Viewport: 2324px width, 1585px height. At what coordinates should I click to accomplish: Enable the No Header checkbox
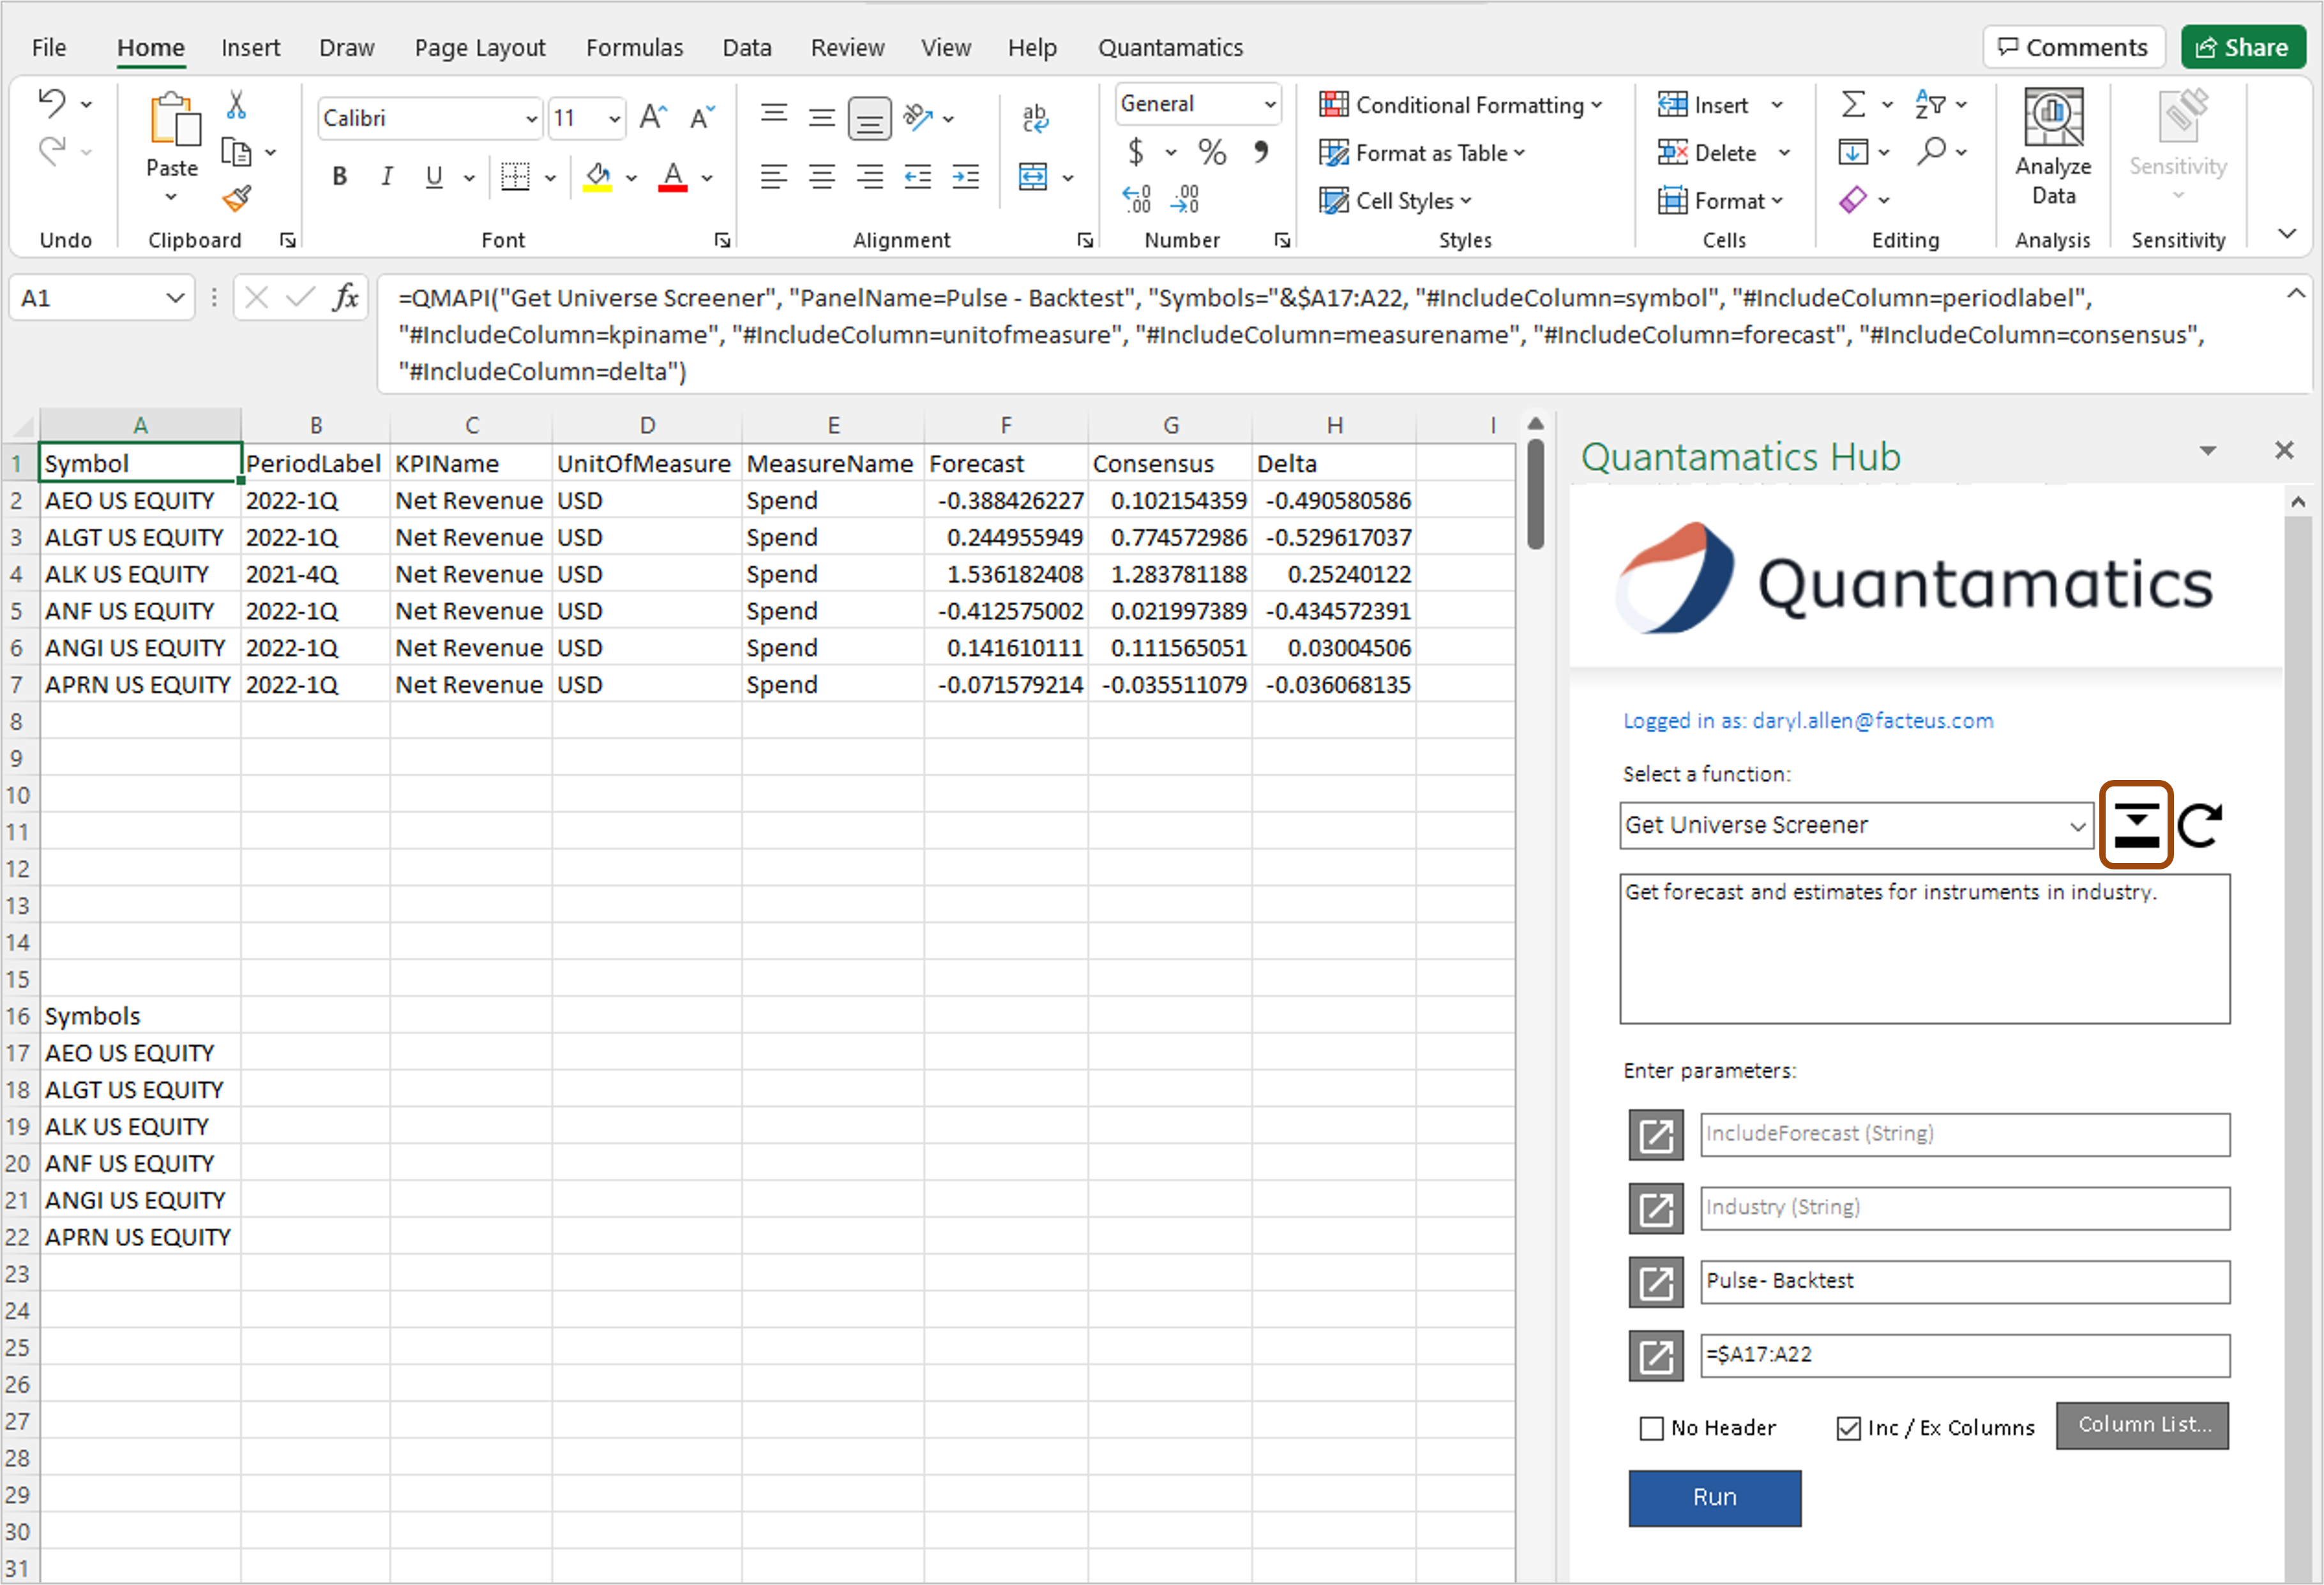pyautogui.click(x=1651, y=1428)
